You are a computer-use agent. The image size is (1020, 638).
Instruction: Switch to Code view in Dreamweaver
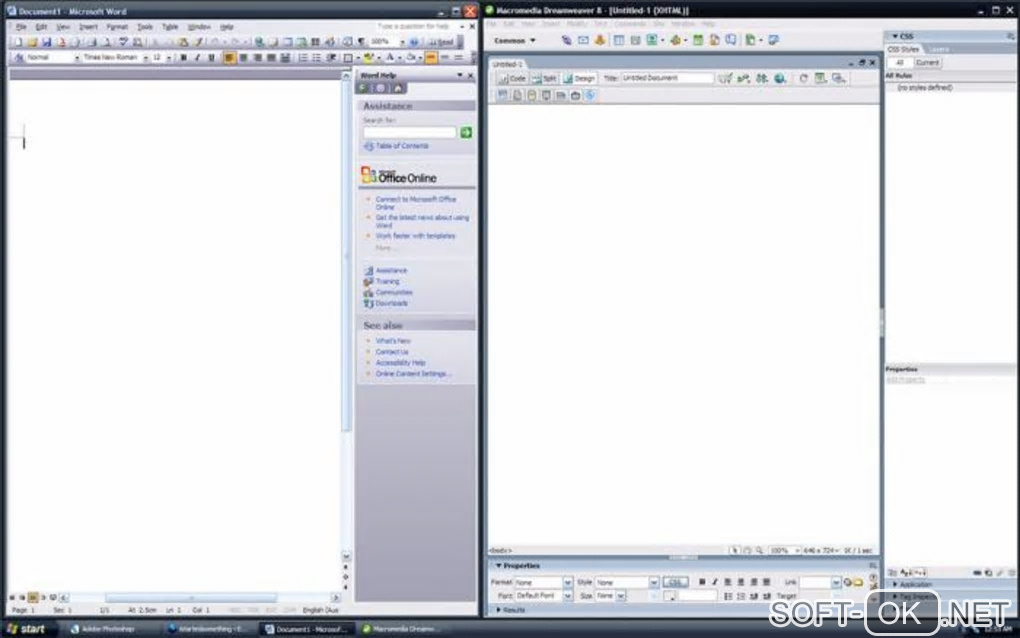pos(512,79)
